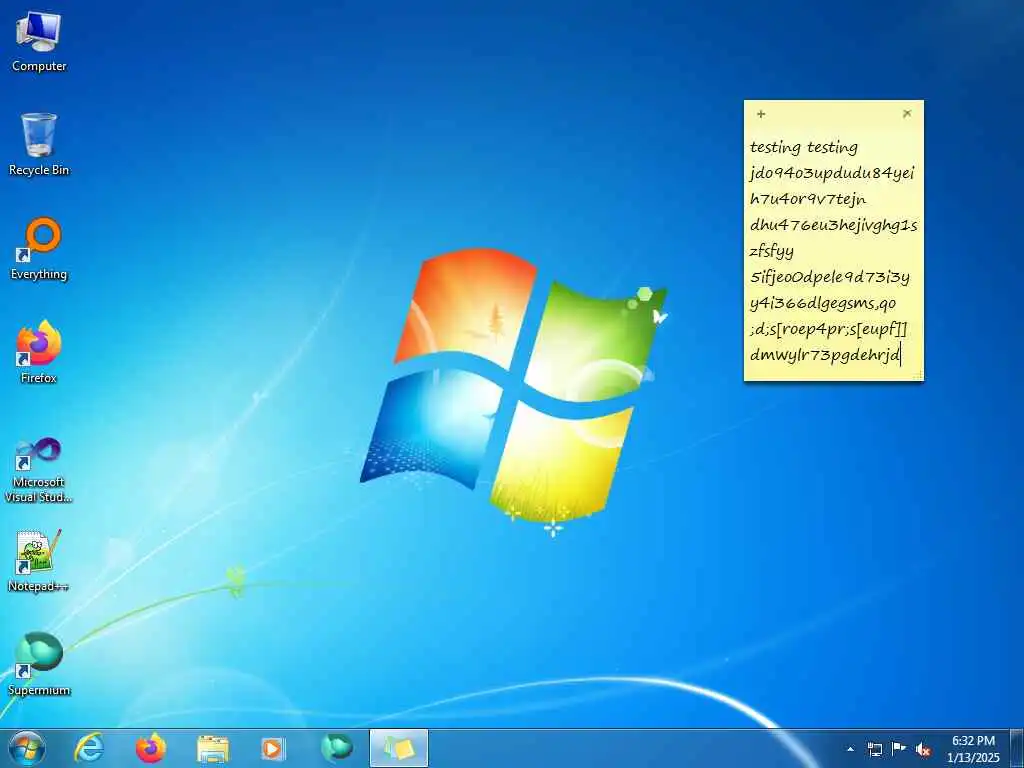The width and height of the screenshot is (1024, 768).
Task: Open Windows Explorer from the taskbar
Action: (213, 749)
